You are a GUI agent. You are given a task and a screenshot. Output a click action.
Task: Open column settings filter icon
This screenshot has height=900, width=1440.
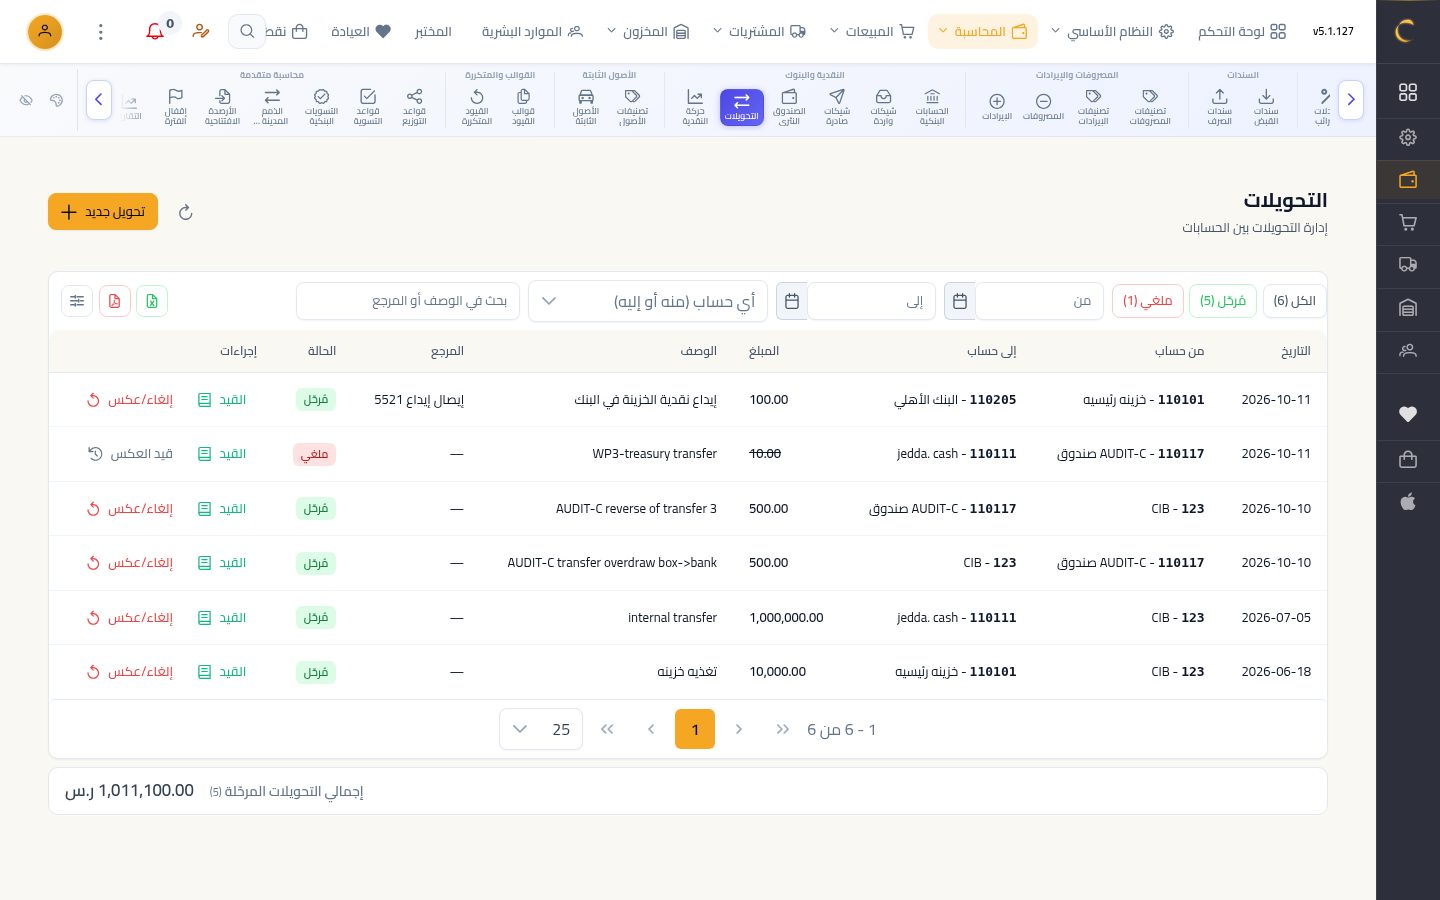pyautogui.click(x=77, y=301)
